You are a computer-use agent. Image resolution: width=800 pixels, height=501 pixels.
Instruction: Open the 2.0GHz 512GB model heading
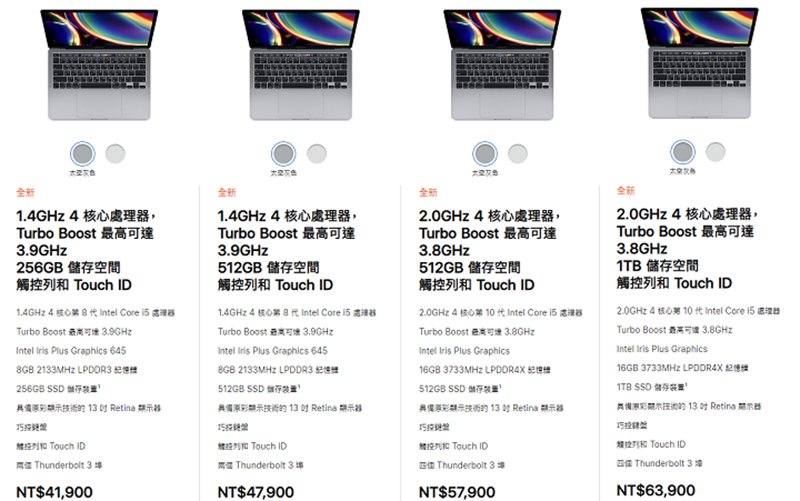pos(489,250)
